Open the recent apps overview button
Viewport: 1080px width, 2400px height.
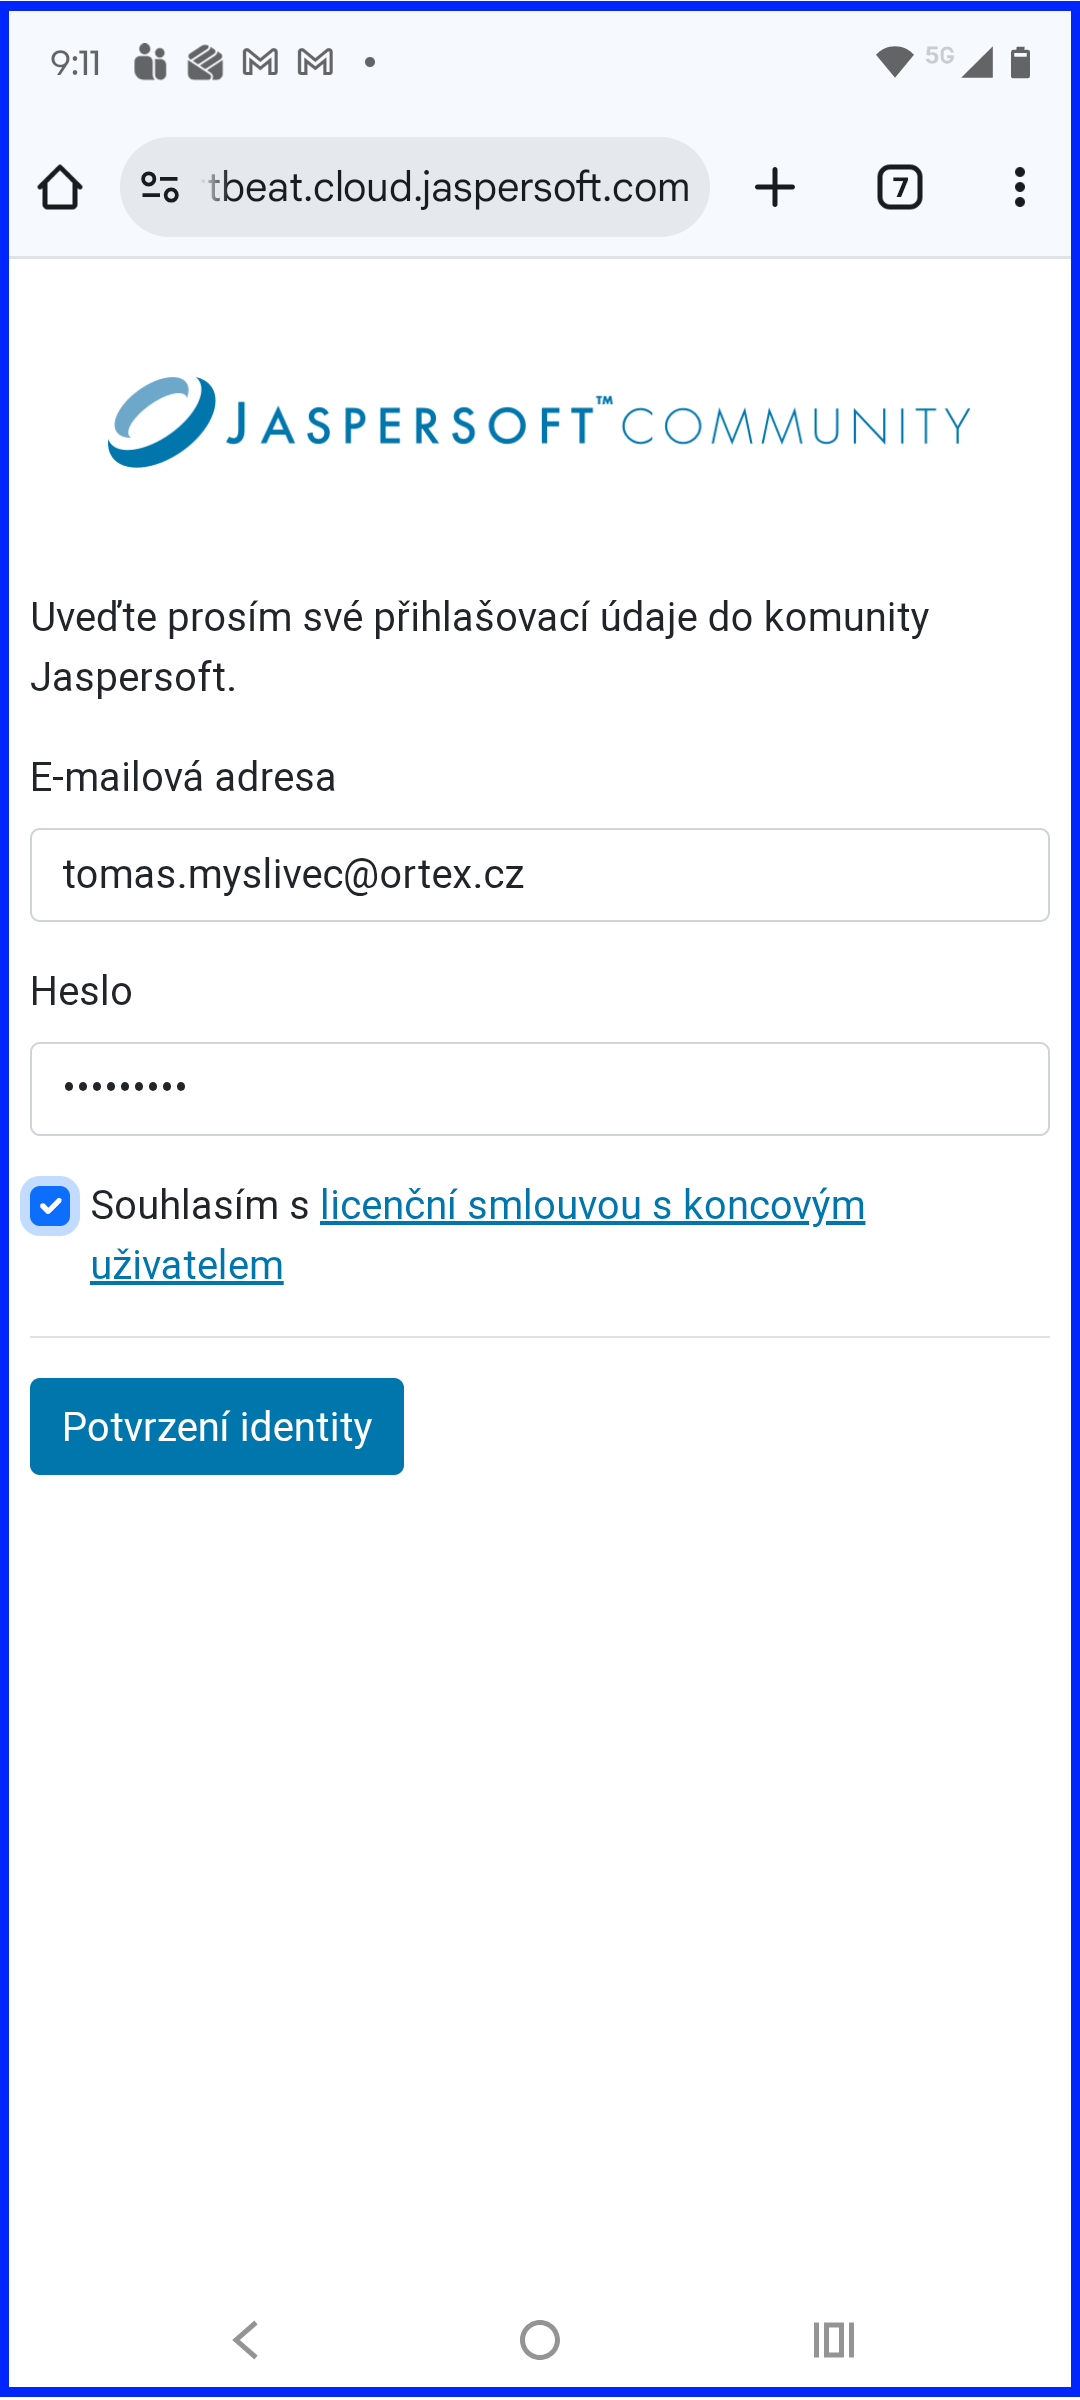click(x=834, y=2340)
